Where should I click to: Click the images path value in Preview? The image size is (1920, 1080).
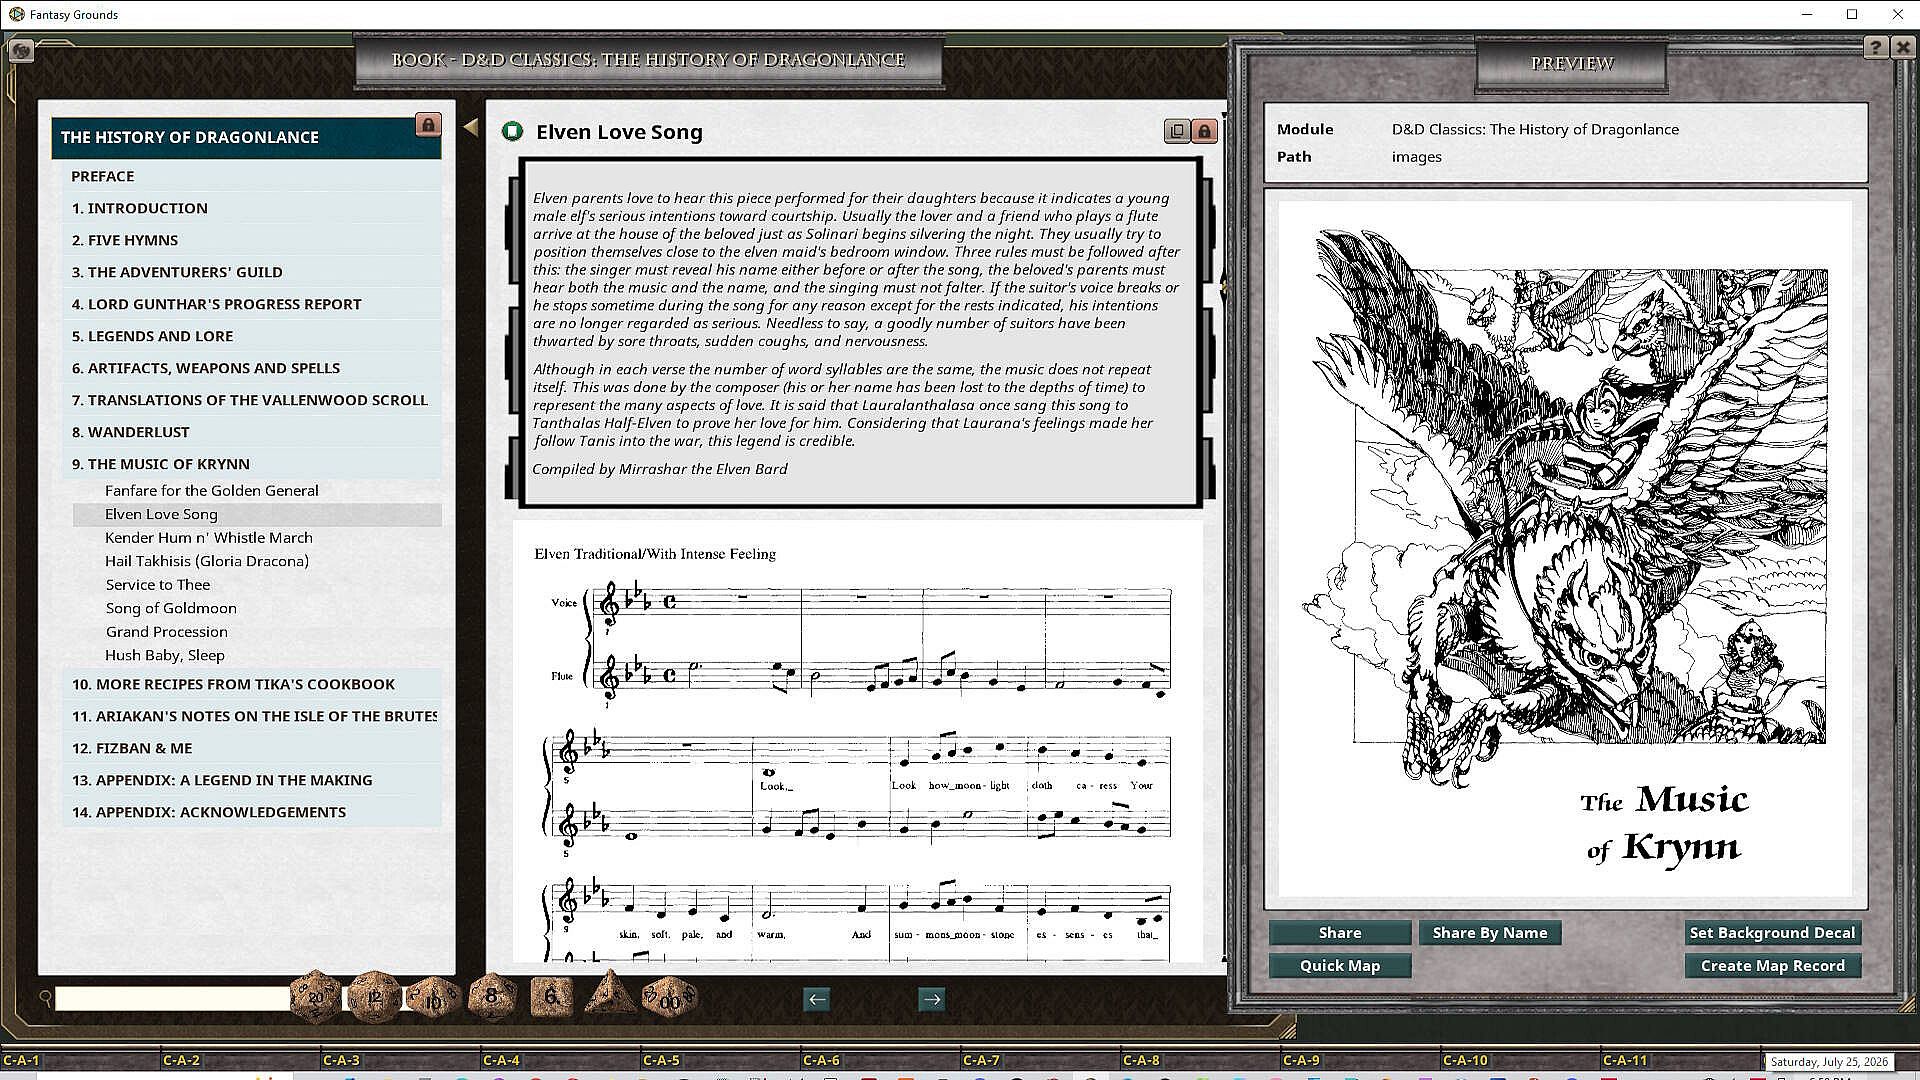click(1416, 157)
